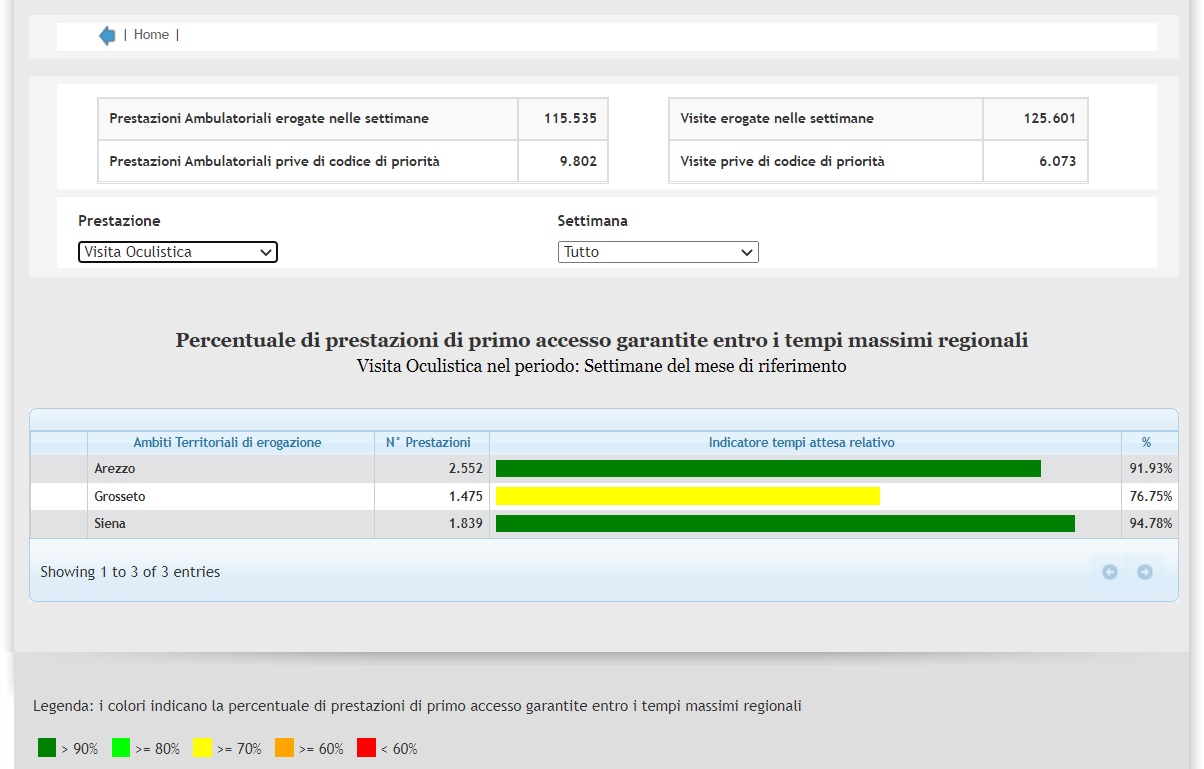
Task: Go to previous table page arrow
Action: (x=1109, y=572)
